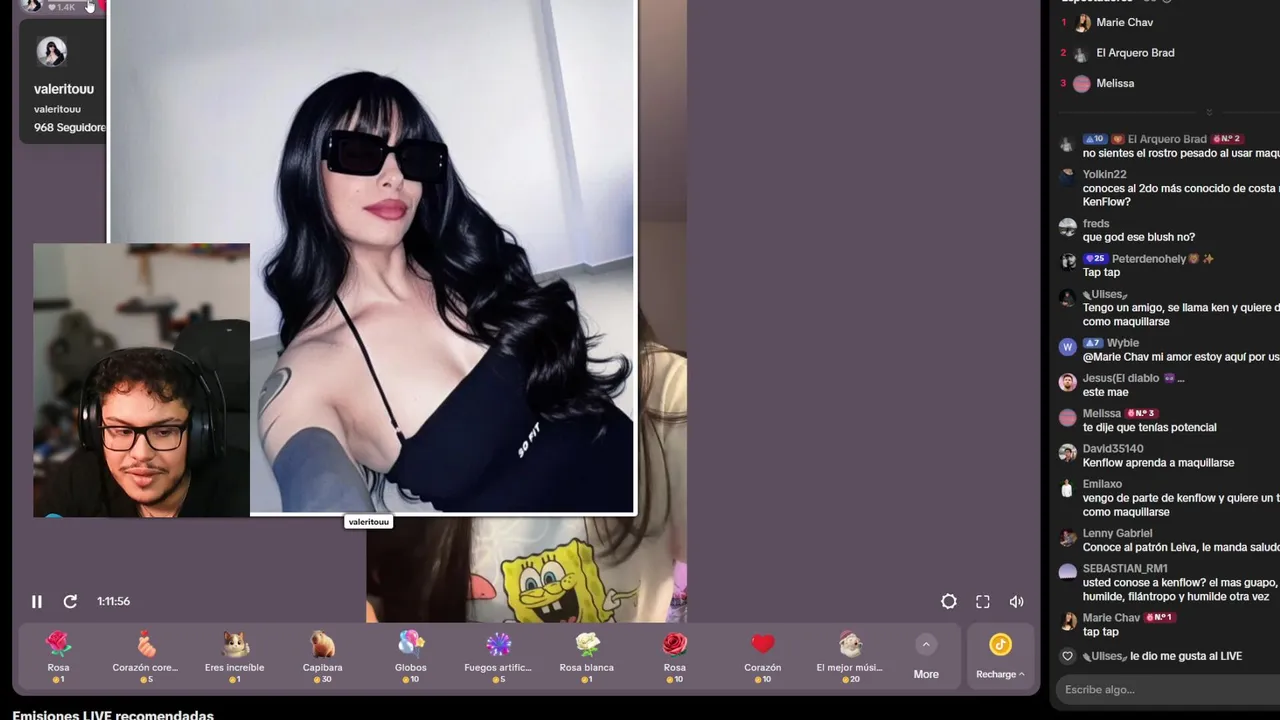Send the Globos balloons gift
The height and width of the screenshot is (720, 1280).
tap(411, 657)
